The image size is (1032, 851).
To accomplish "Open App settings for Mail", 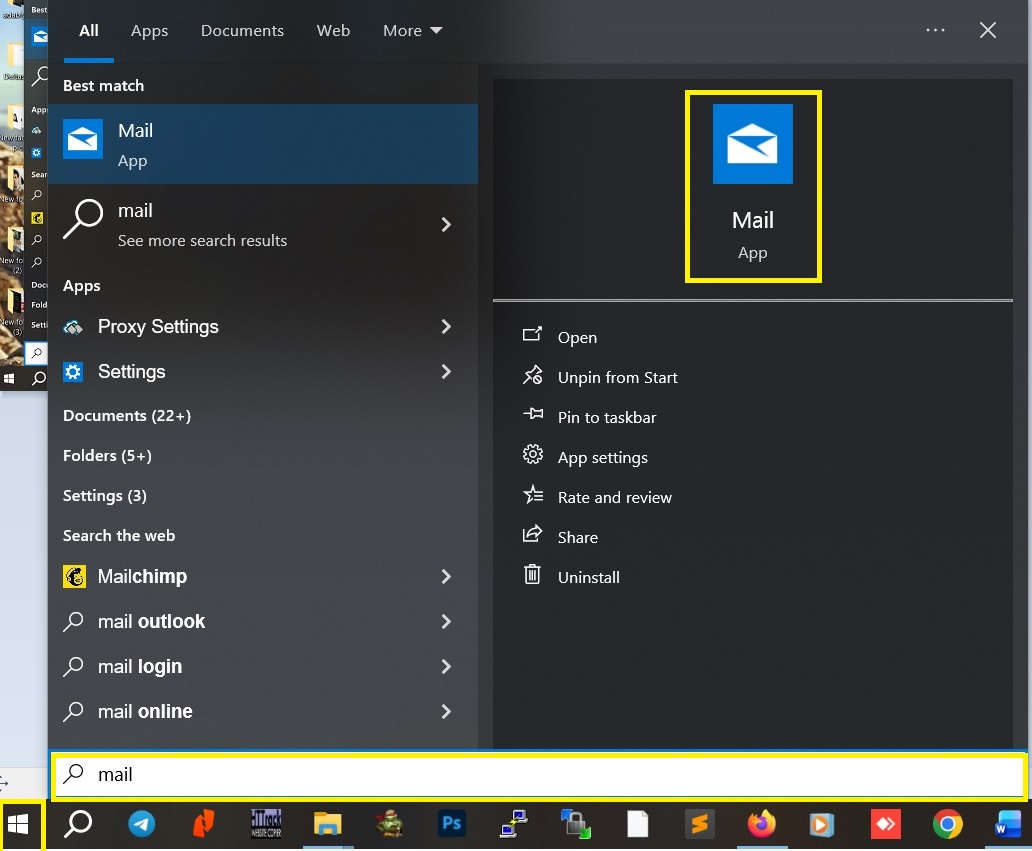I will click(602, 457).
